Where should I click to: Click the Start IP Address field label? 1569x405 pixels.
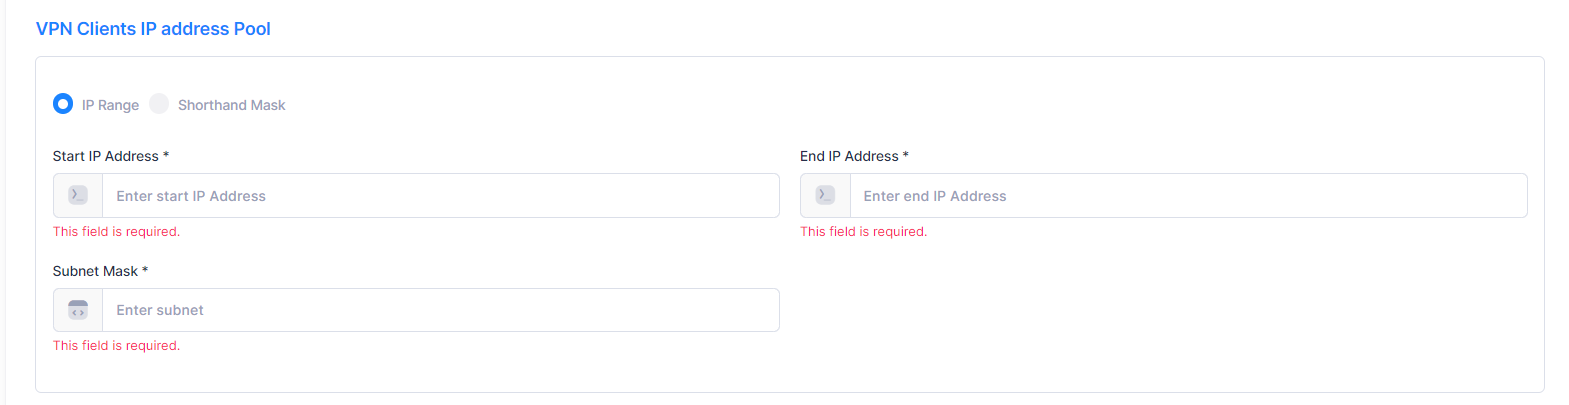pos(105,156)
